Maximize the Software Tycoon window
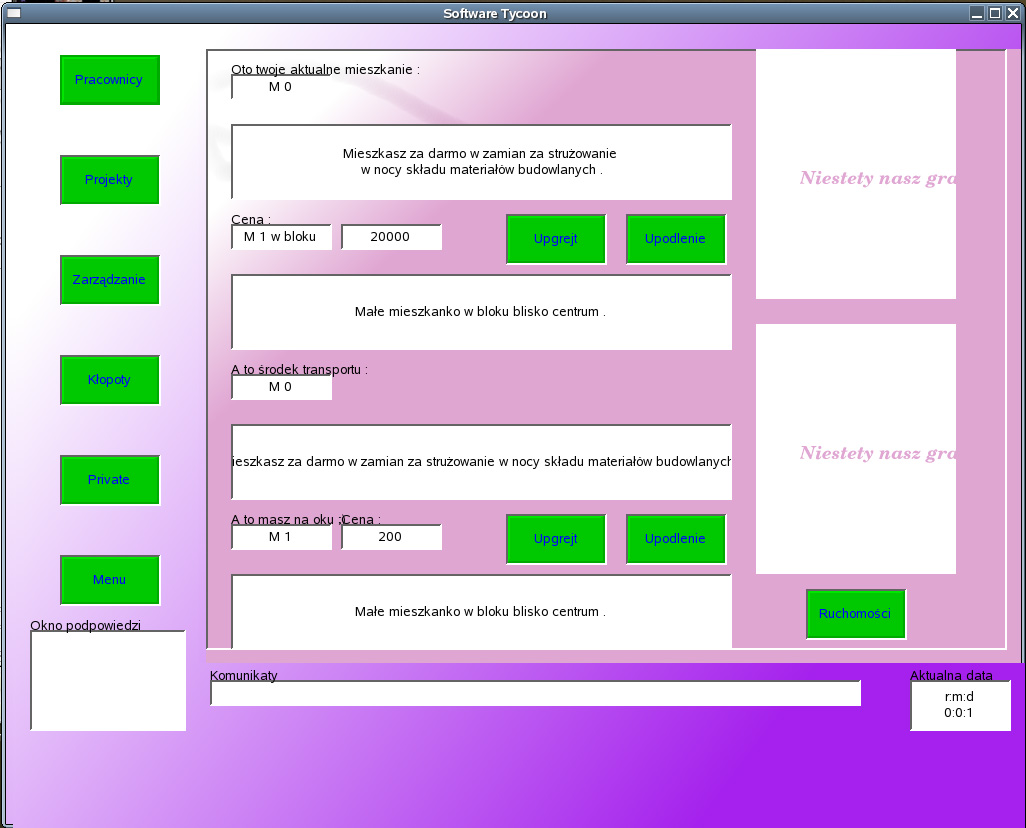Viewport: 1026px width, 828px height. pos(995,13)
